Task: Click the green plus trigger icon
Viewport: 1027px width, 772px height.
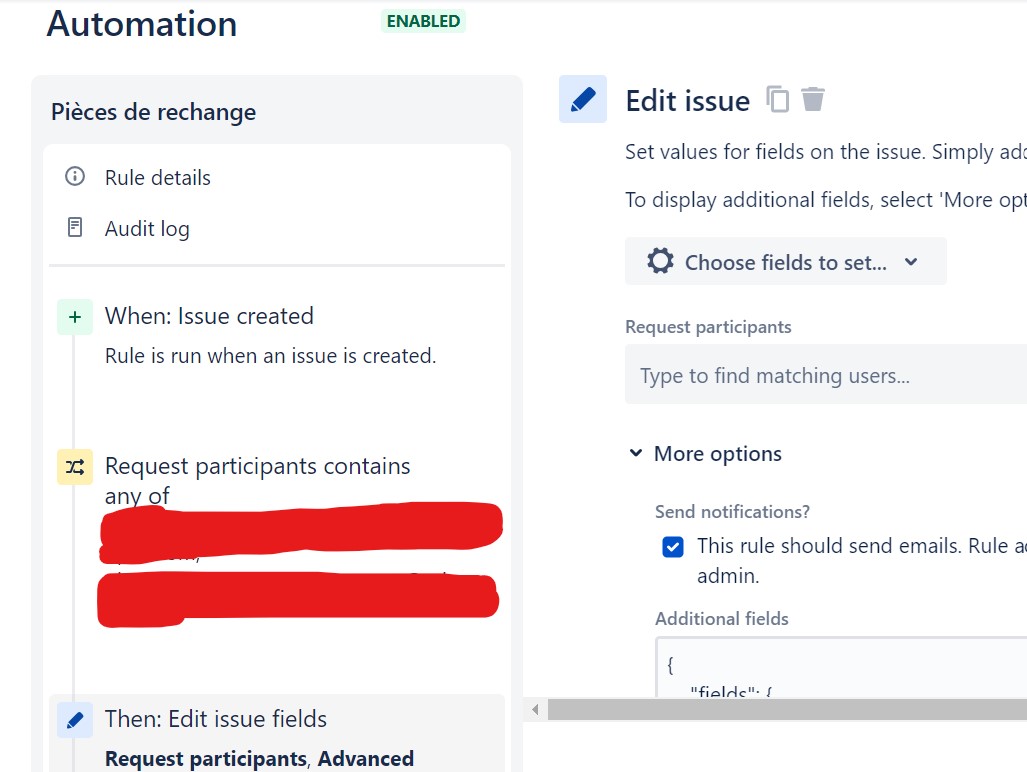Action: tap(75, 316)
